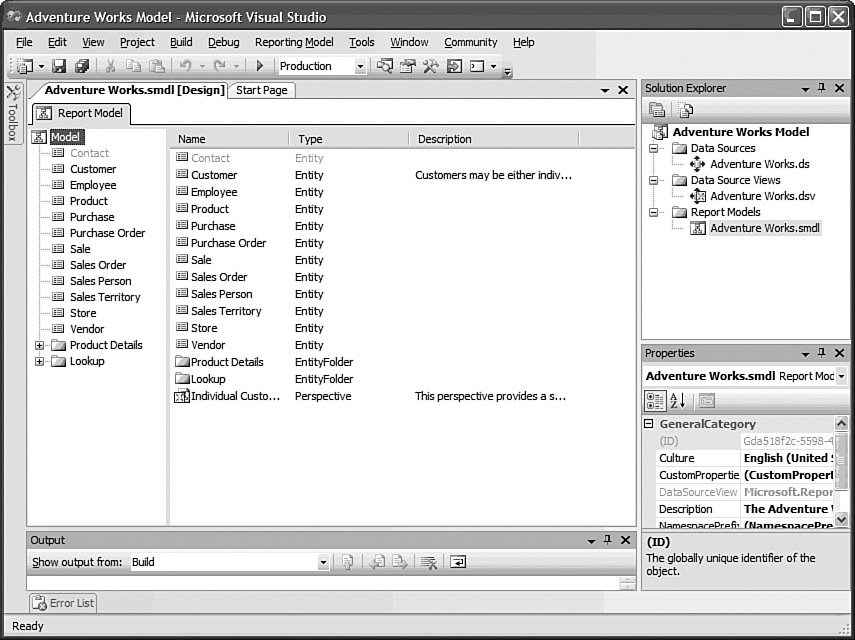Collapse Report Models node

point(653,212)
